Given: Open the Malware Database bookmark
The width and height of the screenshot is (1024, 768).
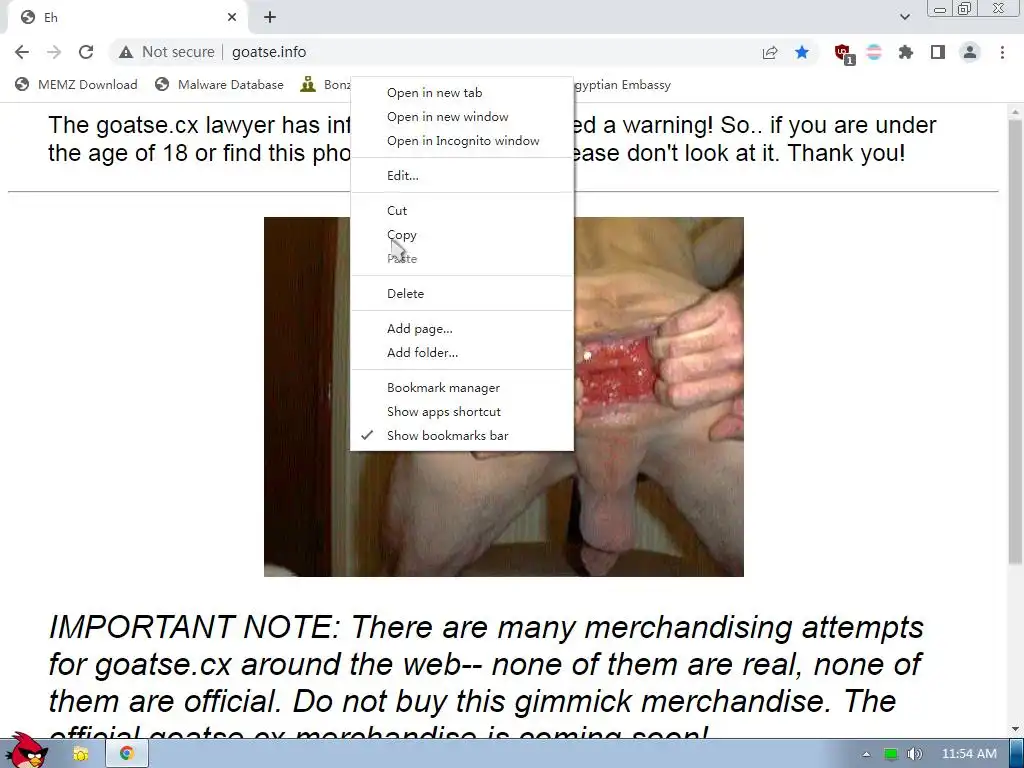Looking at the screenshot, I should click(219, 85).
